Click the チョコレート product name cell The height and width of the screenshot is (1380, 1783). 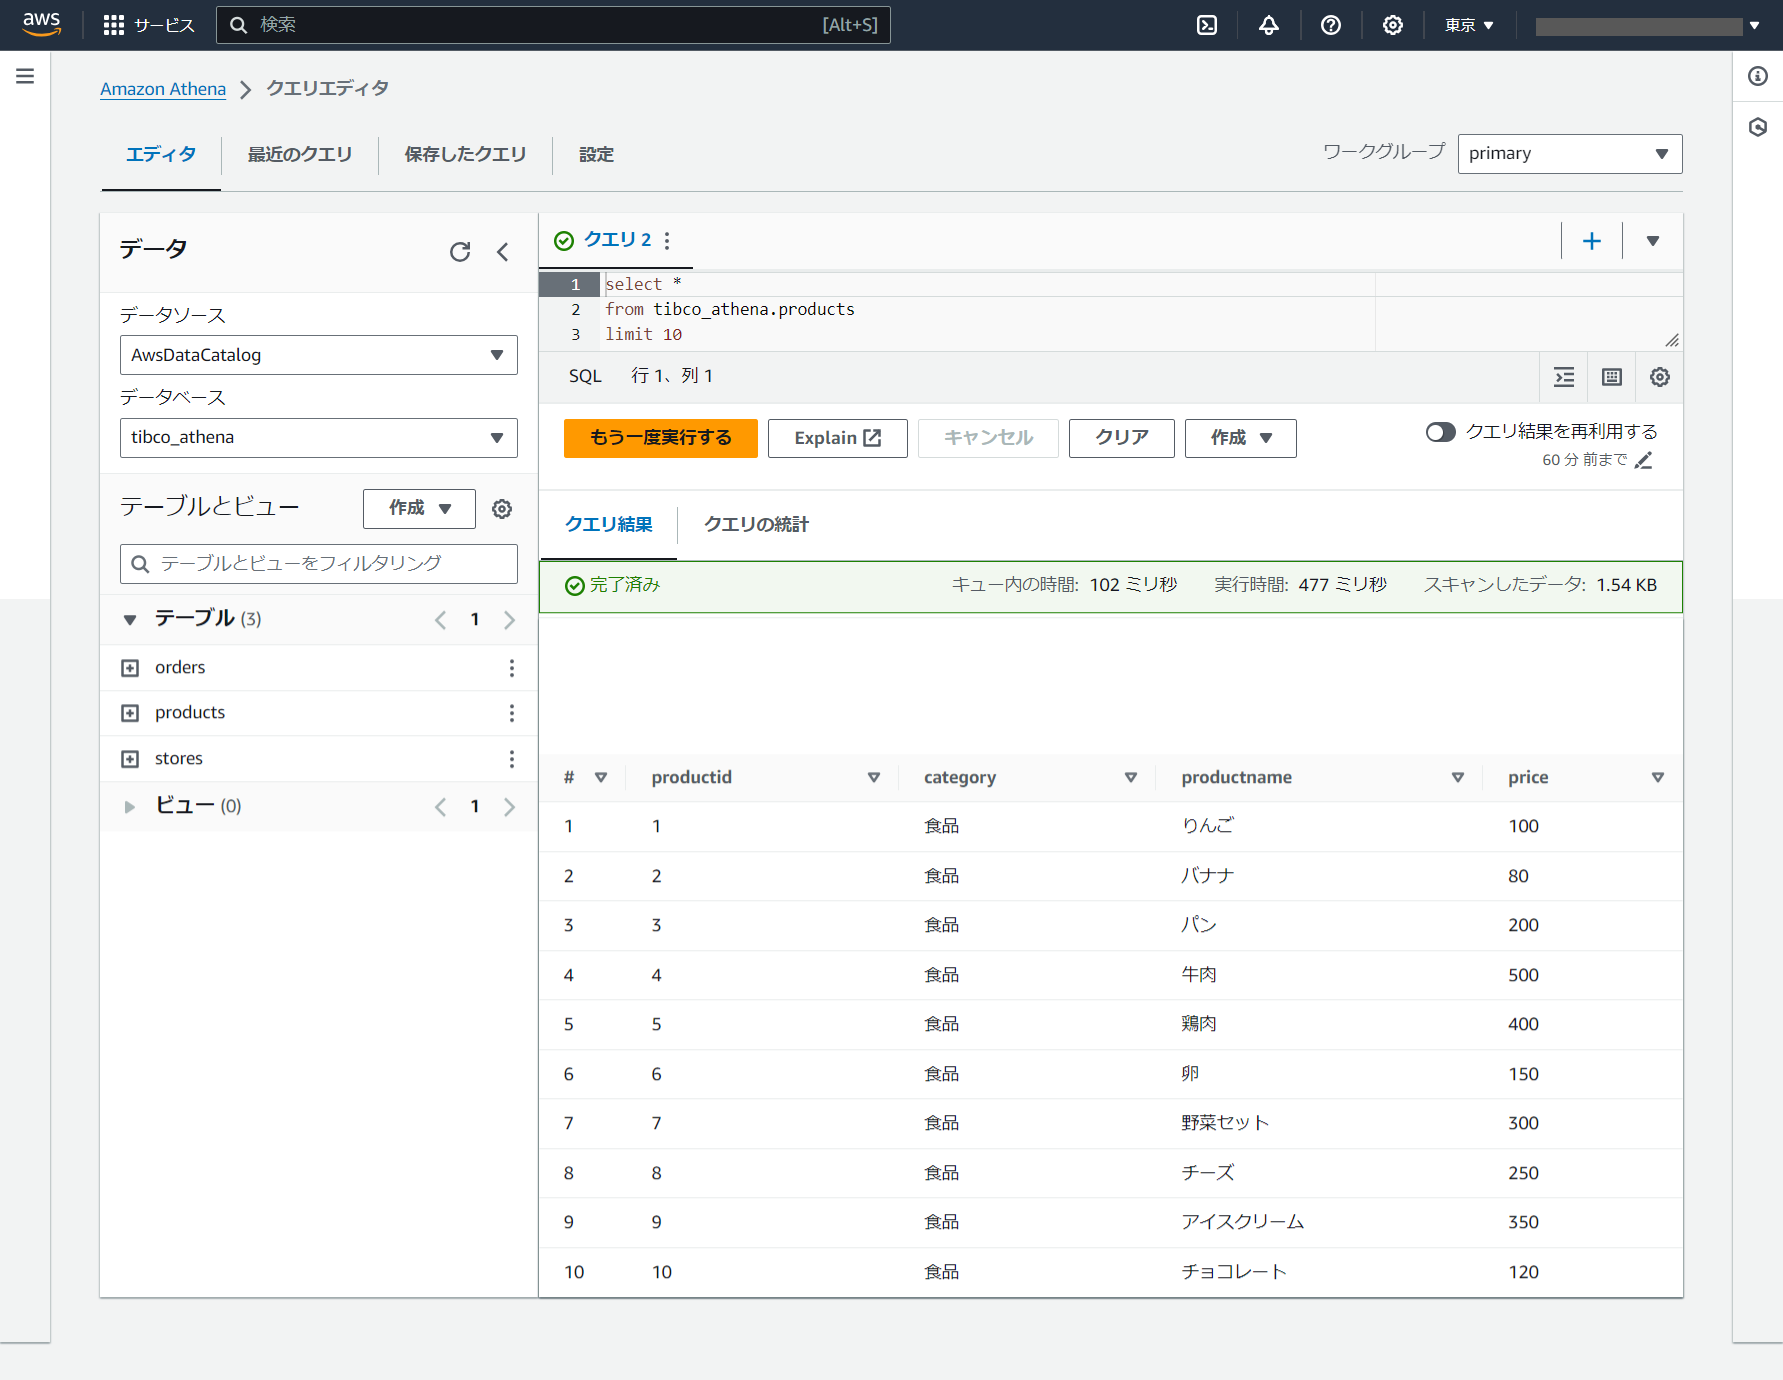click(x=1234, y=1272)
